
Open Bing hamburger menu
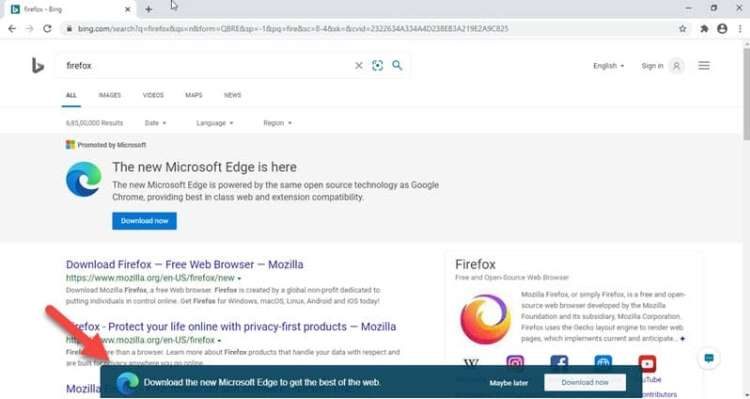[704, 66]
